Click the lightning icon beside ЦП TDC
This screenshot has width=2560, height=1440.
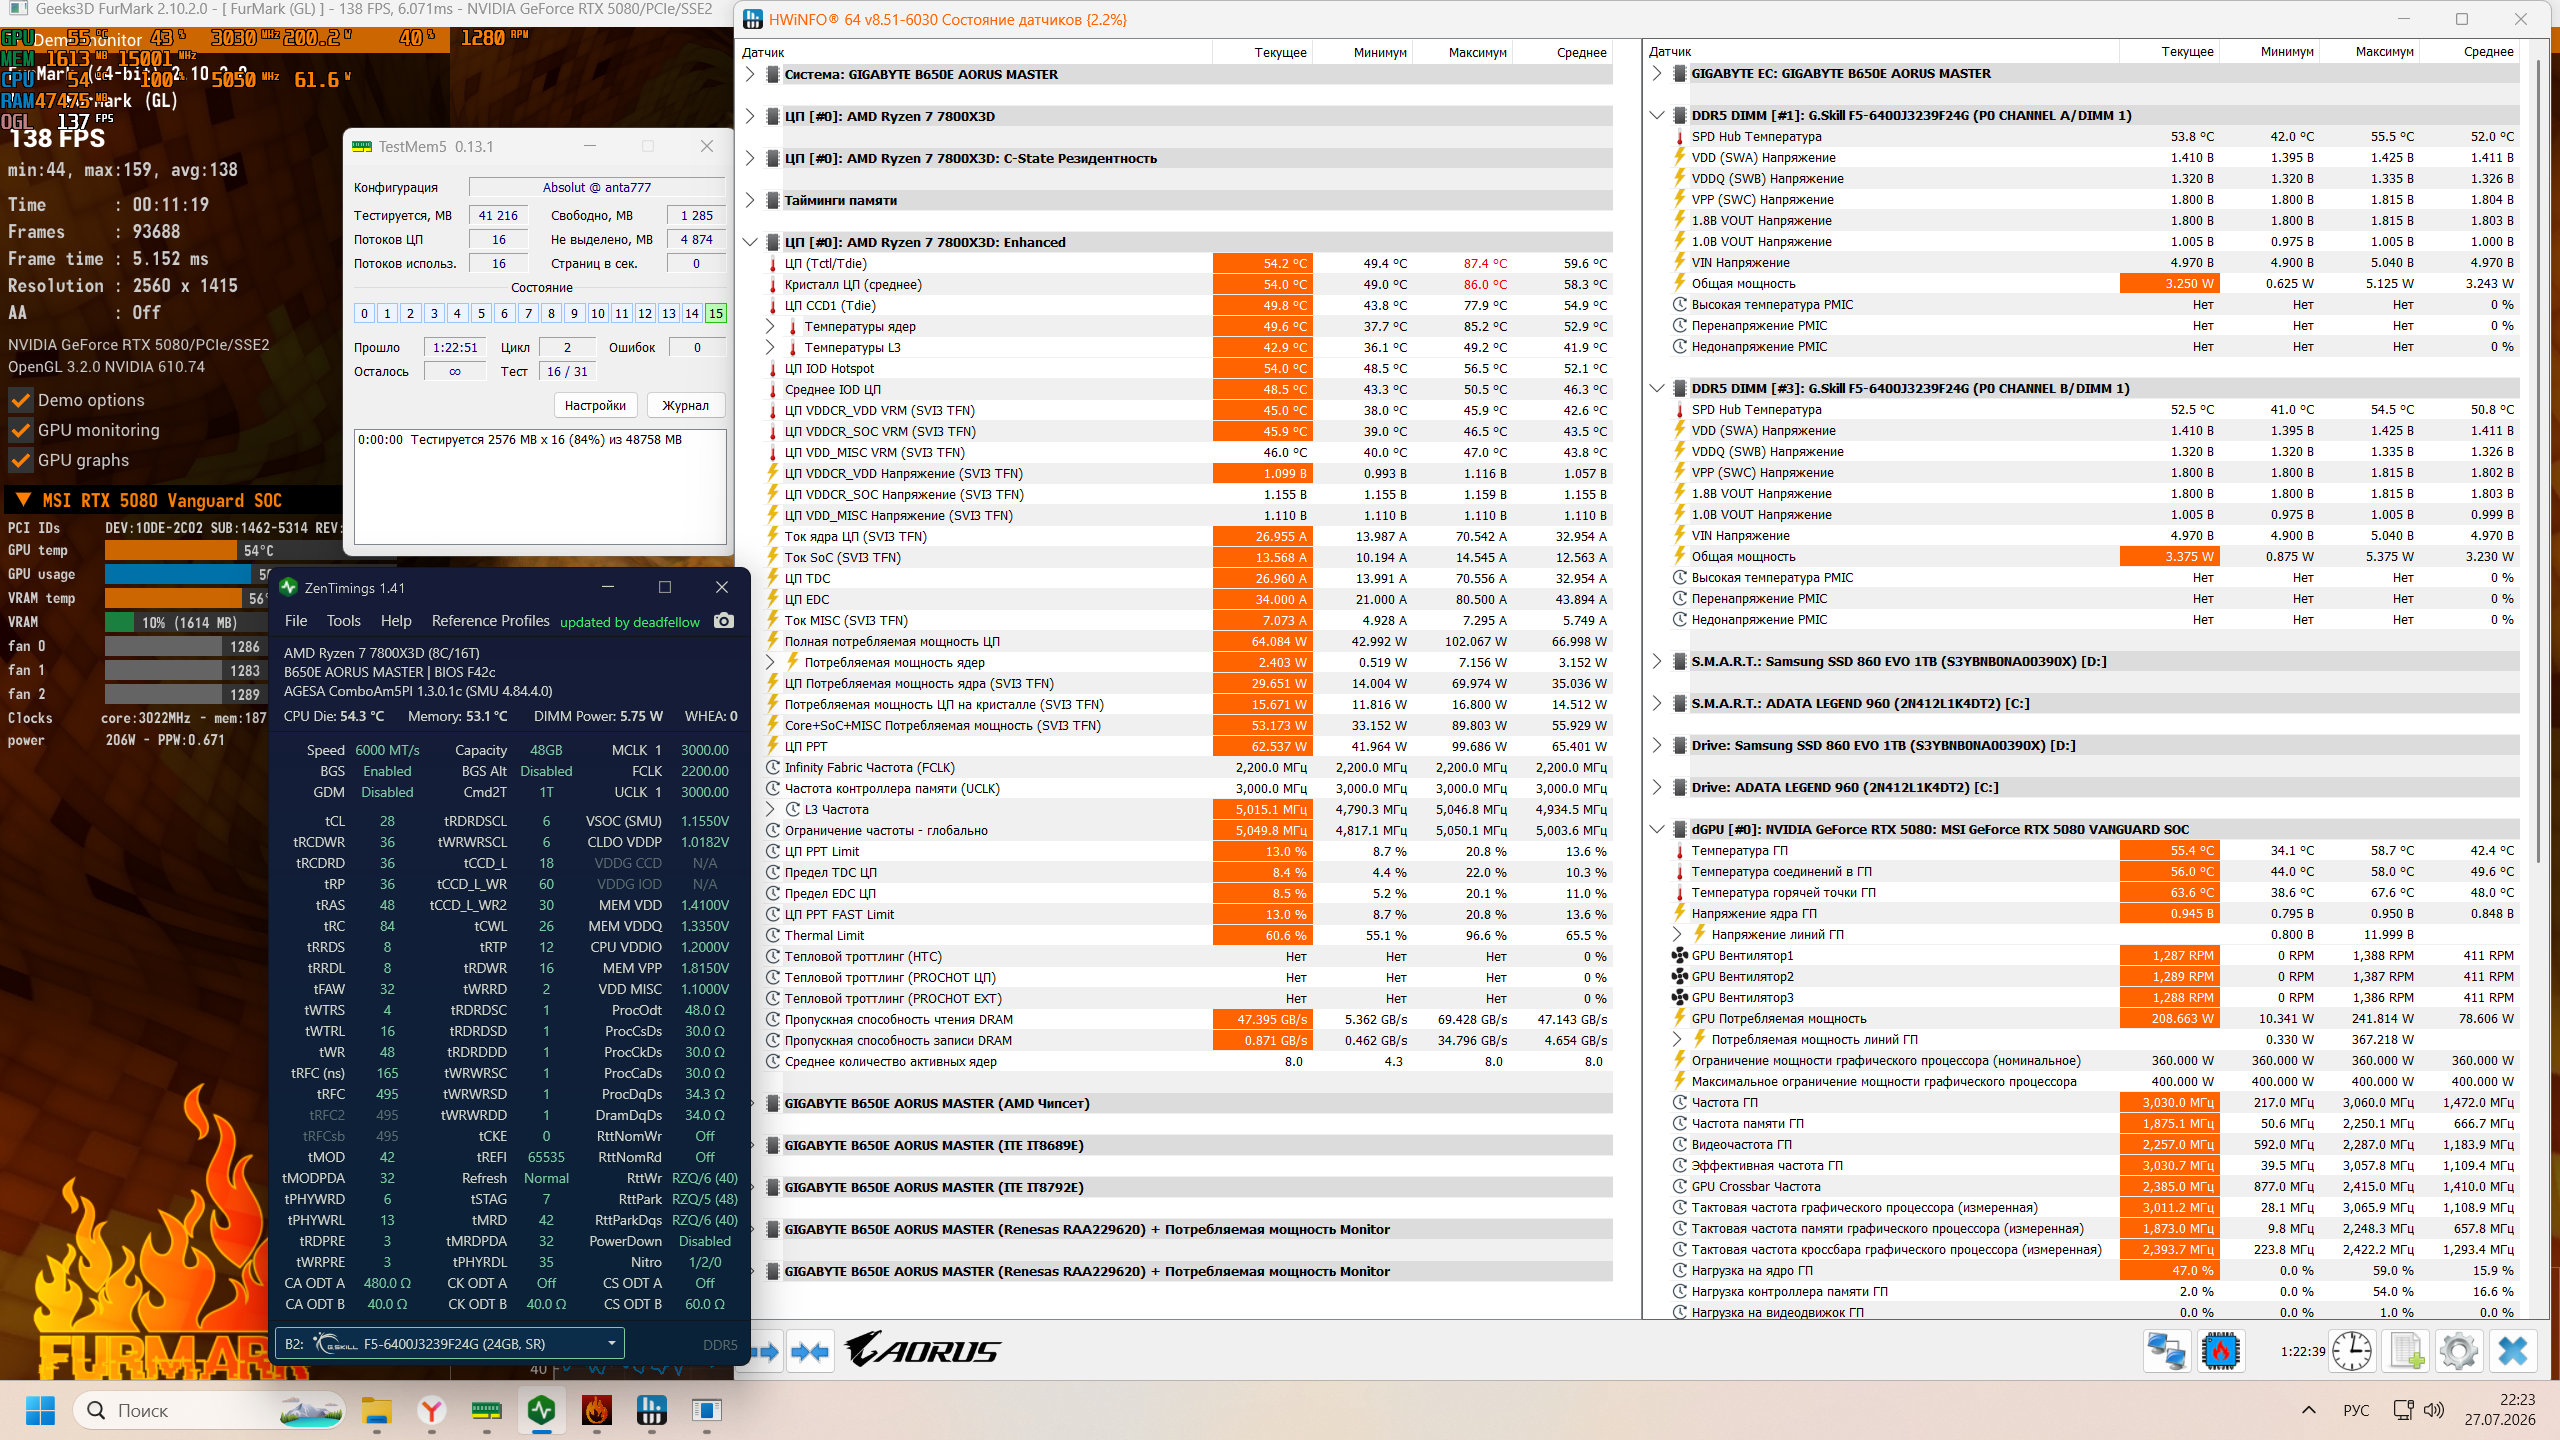pyautogui.click(x=773, y=578)
